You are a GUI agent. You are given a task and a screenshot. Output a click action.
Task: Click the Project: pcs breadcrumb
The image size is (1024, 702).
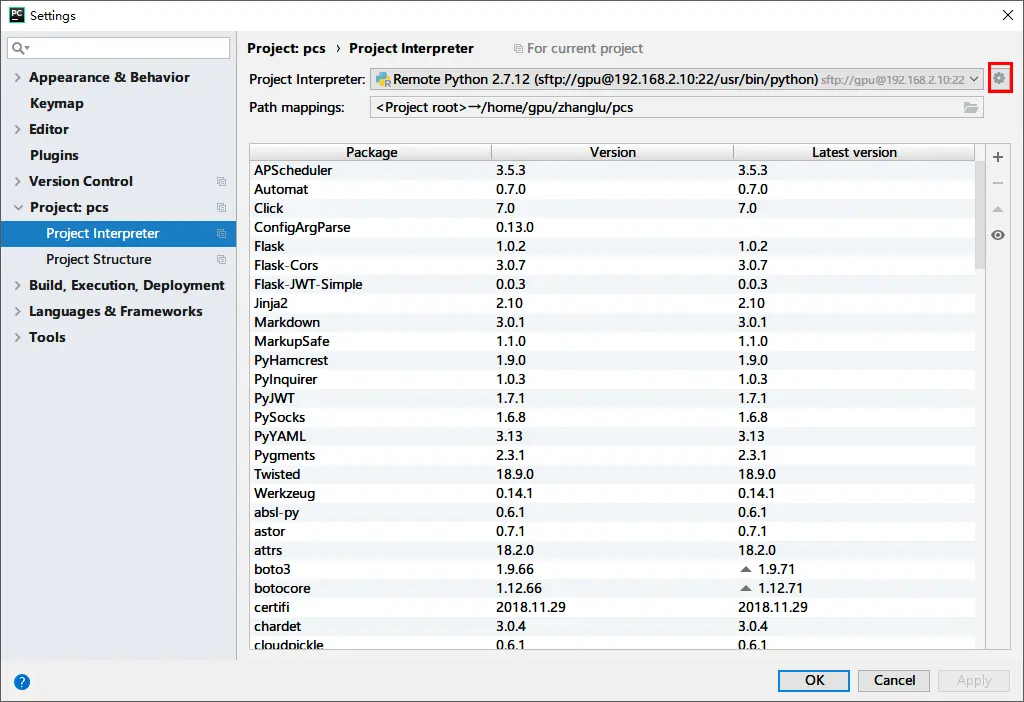tap(286, 48)
